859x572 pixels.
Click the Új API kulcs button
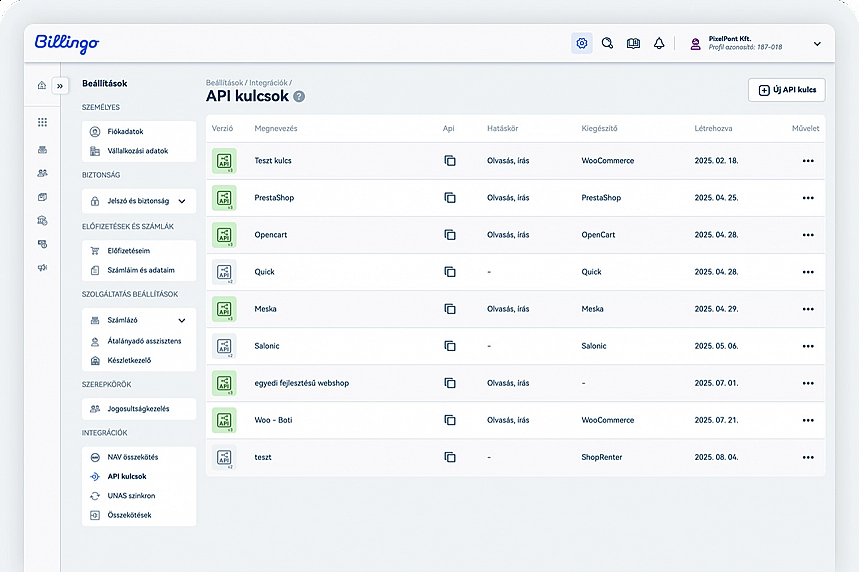pyautogui.click(x=786, y=90)
